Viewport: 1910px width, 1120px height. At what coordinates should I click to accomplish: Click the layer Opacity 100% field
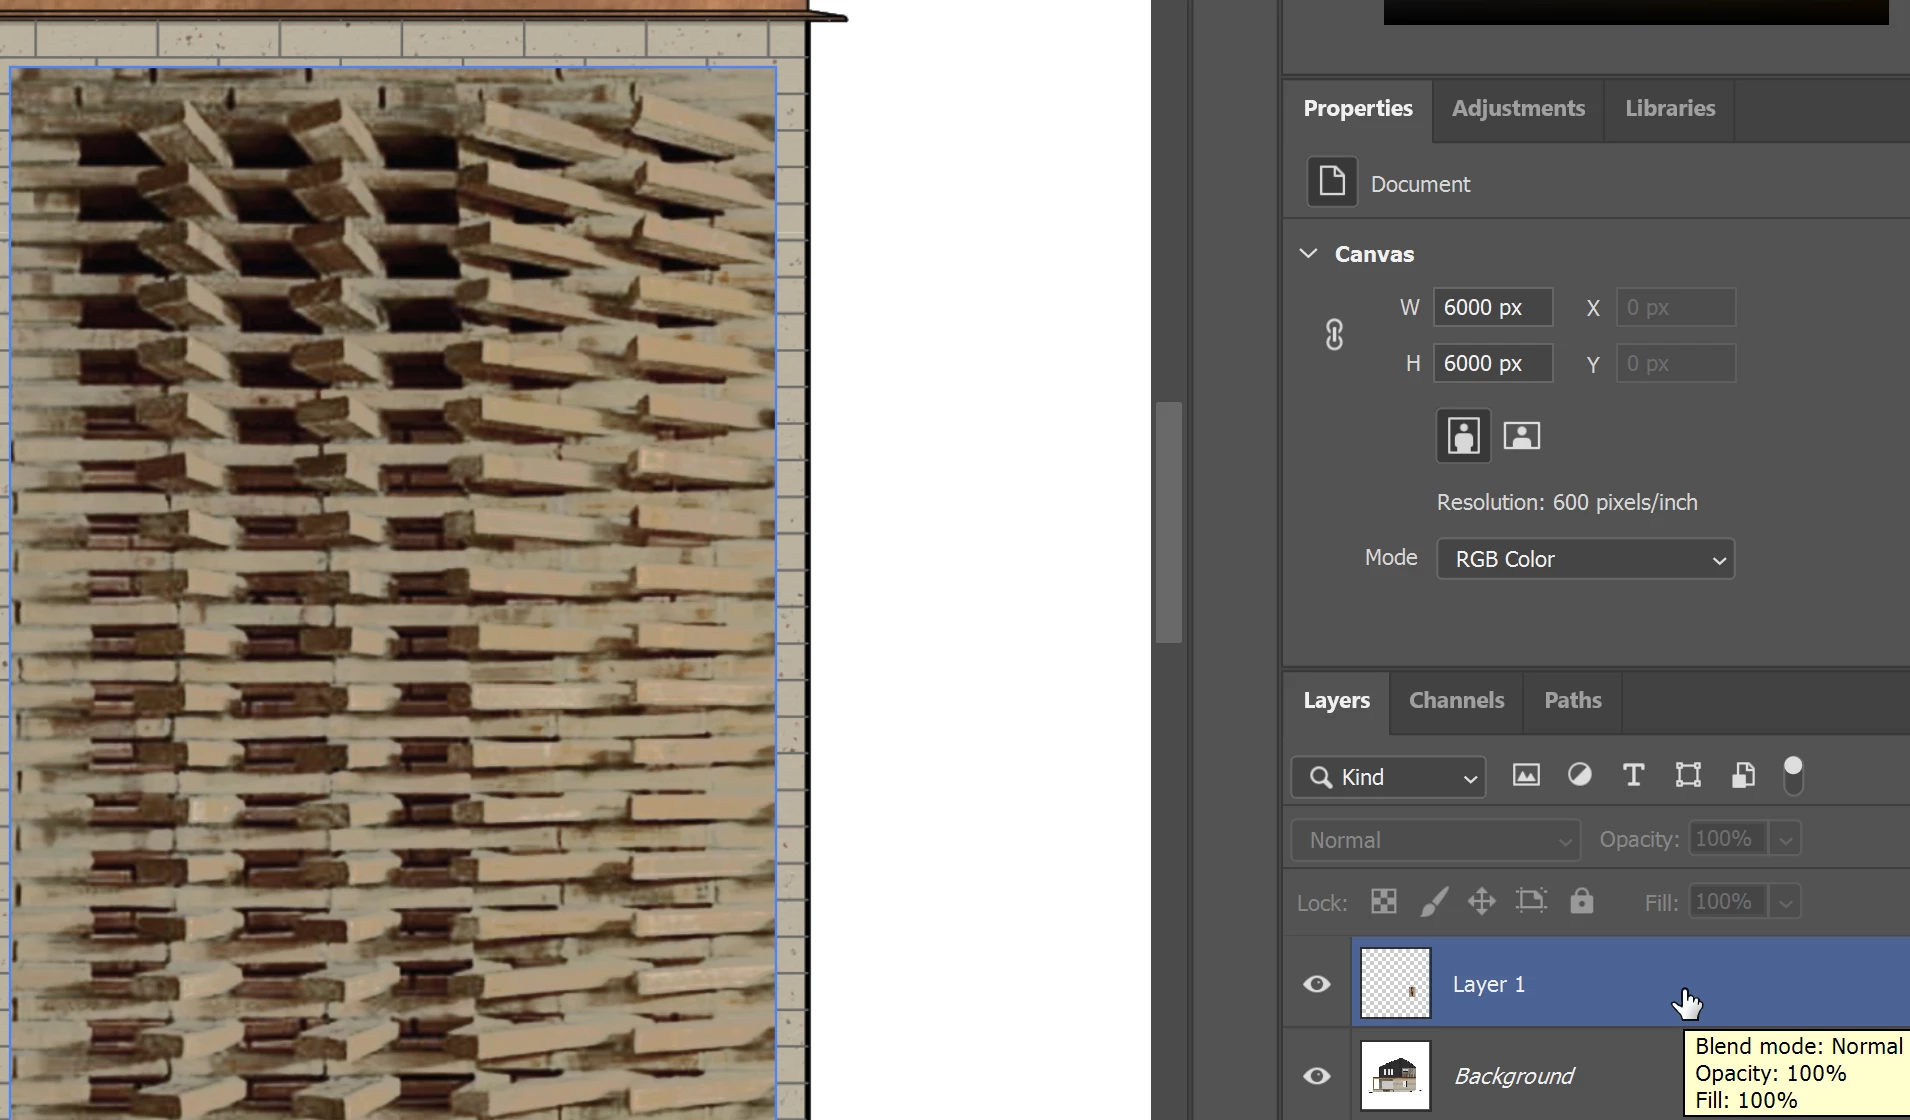click(x=1728, y=839)
